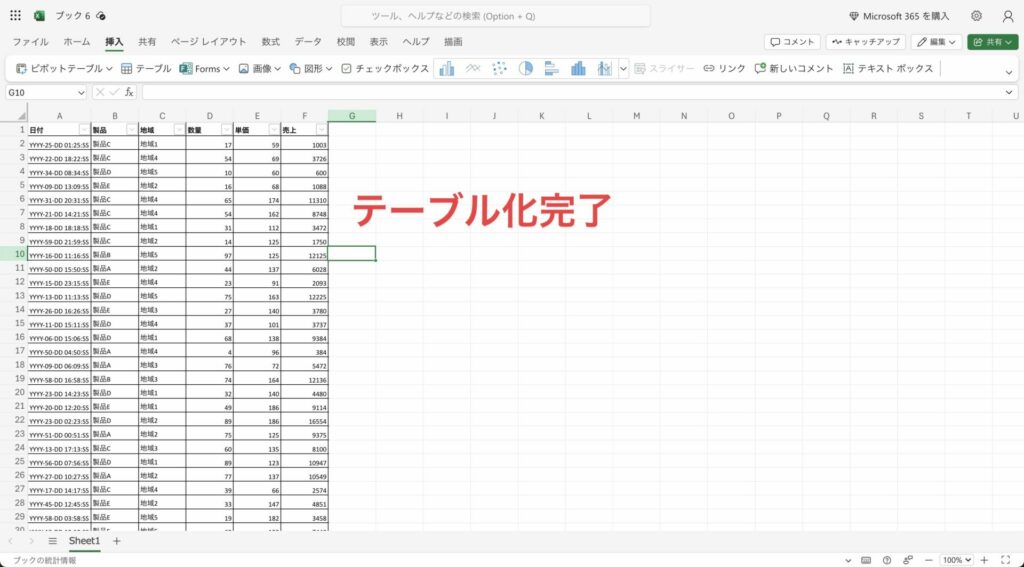Open the app launcher grid icon
Viewport: 1024px width, 567px height.
[x=16, y=16]
